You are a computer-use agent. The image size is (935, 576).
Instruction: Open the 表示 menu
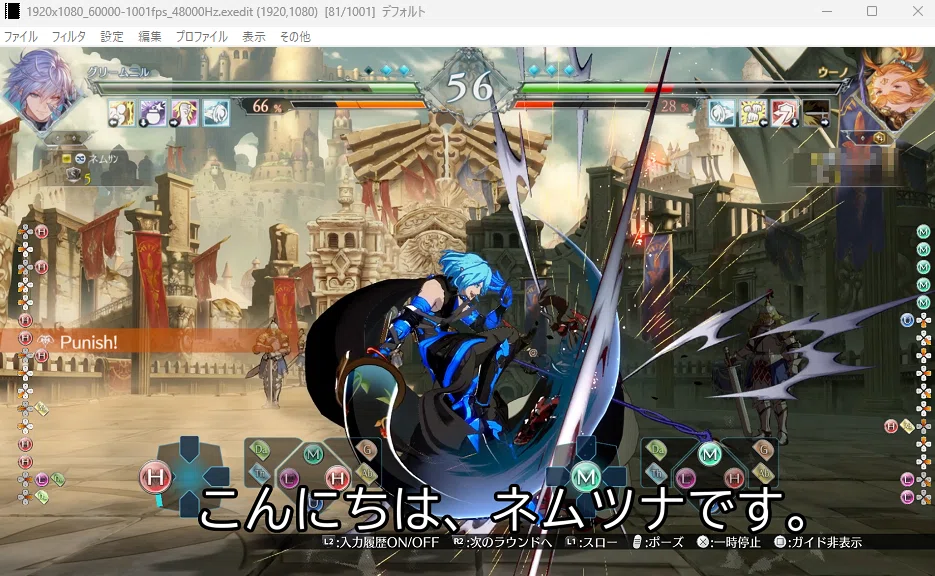click(253, 36)
